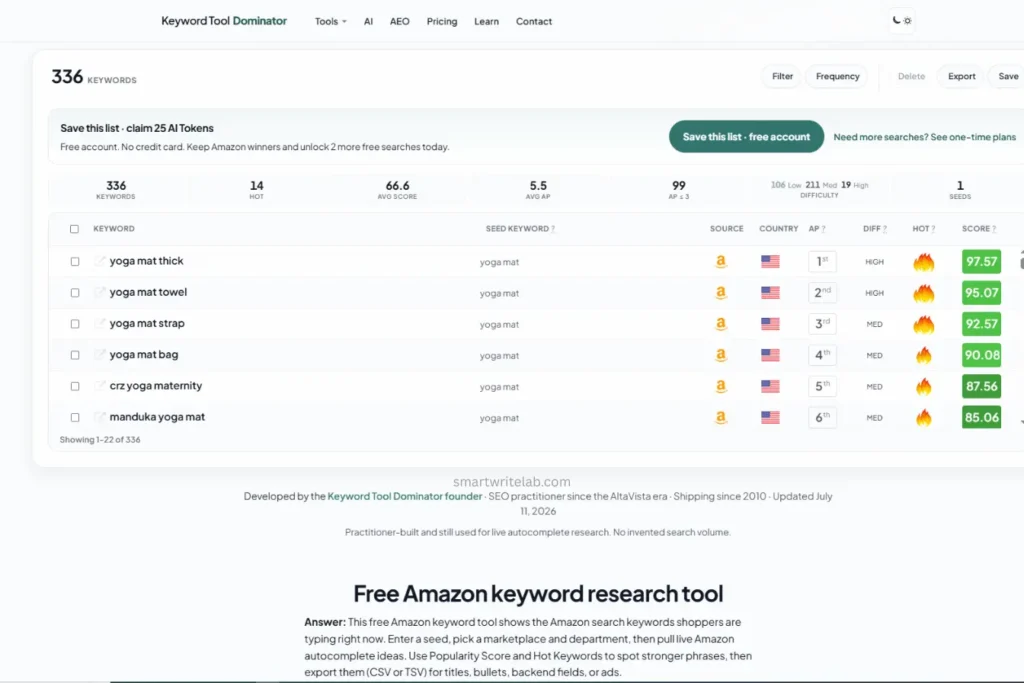Click the AP rank 1st box
Screen dimensions: 1024x683
(822, 262)
